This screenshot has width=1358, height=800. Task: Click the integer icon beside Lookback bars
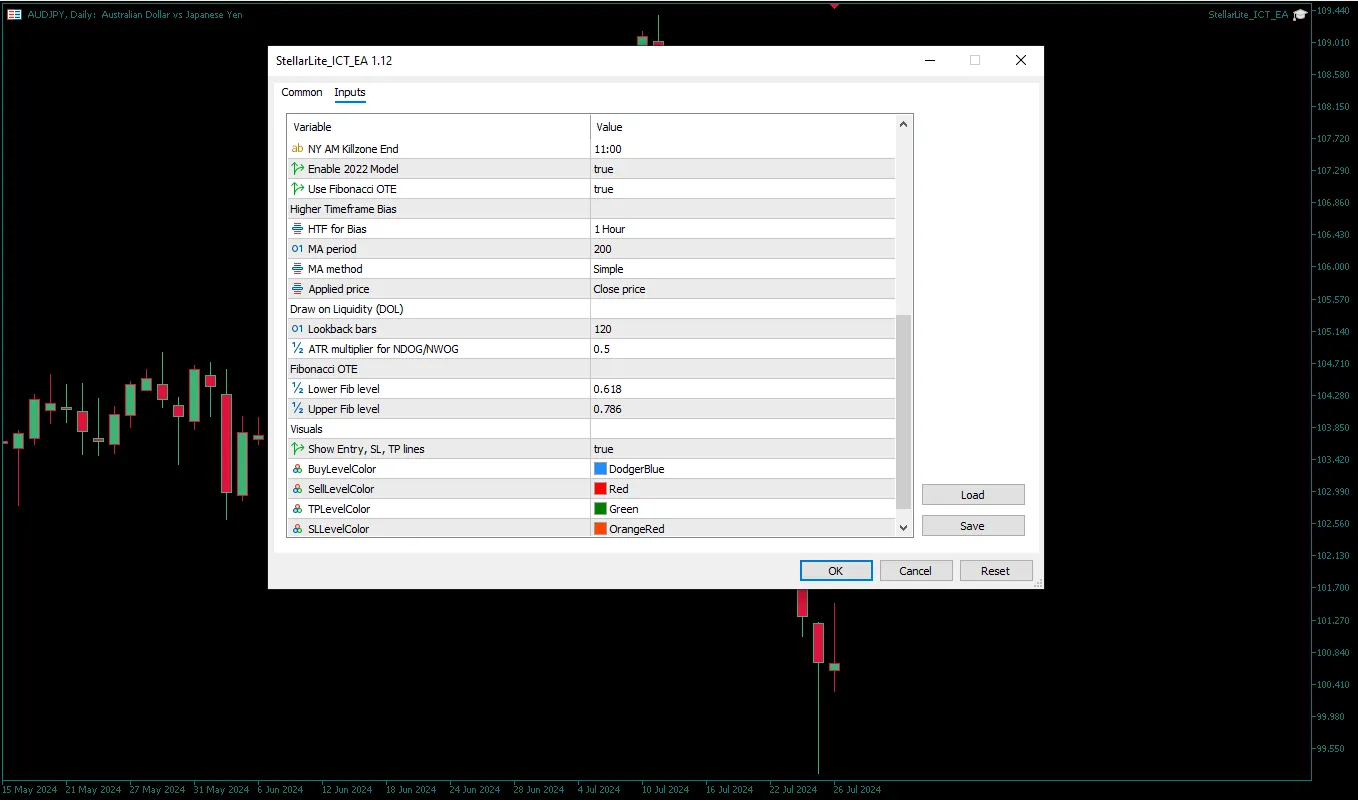pos(297,329)
